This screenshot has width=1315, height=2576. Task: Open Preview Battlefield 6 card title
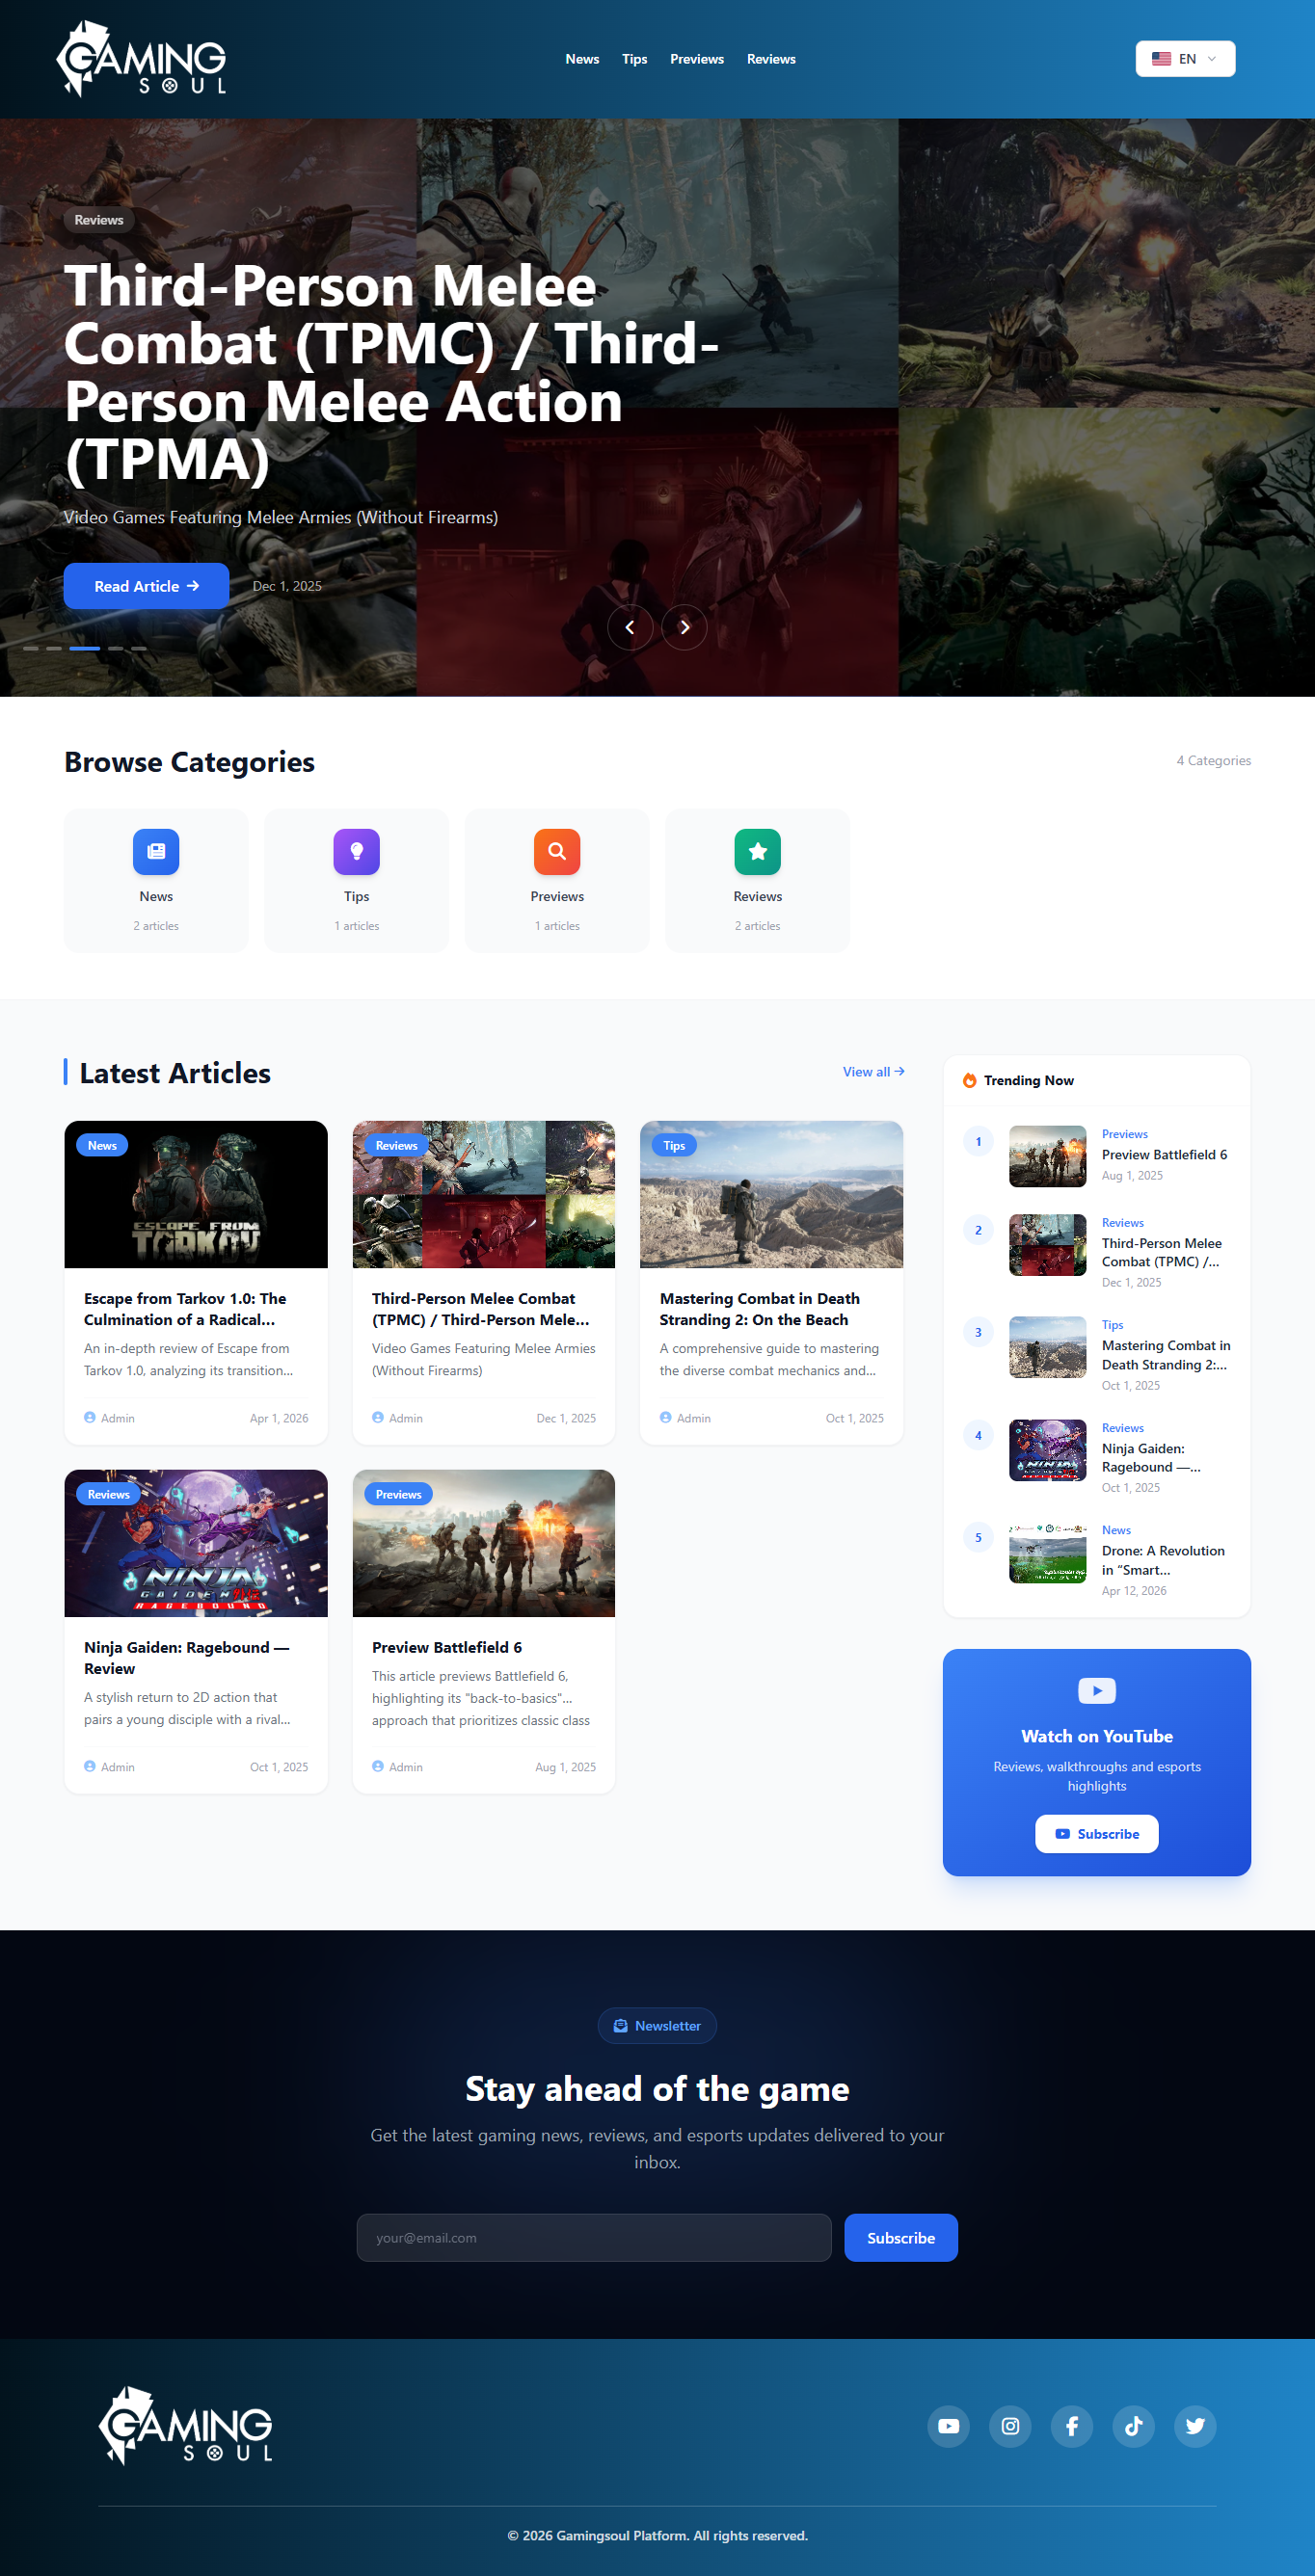(x=447, y=1647)
